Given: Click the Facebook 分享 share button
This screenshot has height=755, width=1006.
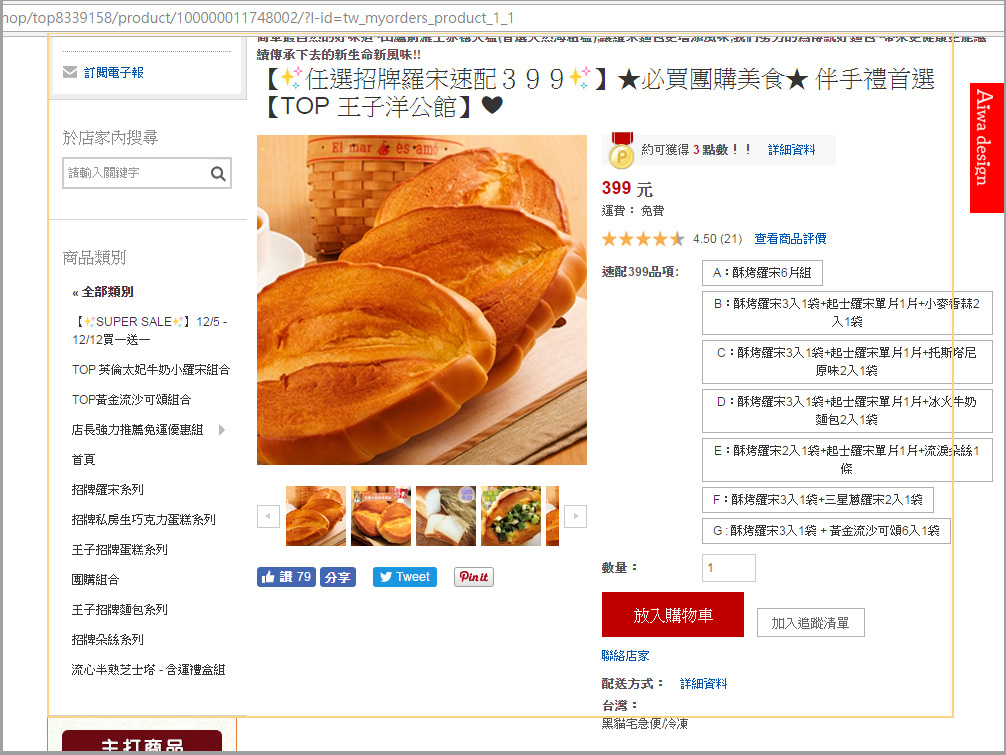Looking at the screenshot, I should pos(337,577).
